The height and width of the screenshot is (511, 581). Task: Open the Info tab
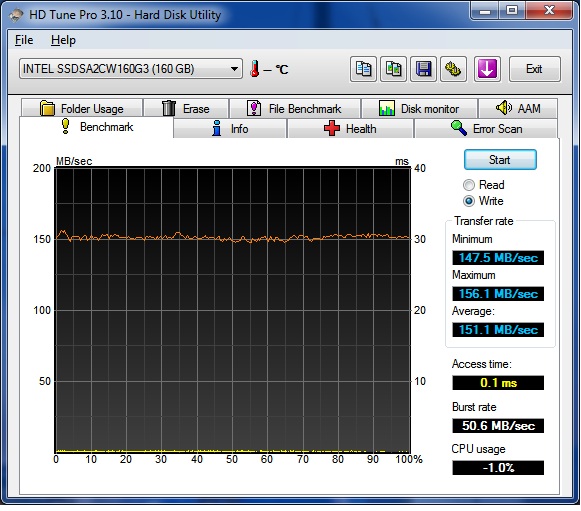click(x=230, y=129)
